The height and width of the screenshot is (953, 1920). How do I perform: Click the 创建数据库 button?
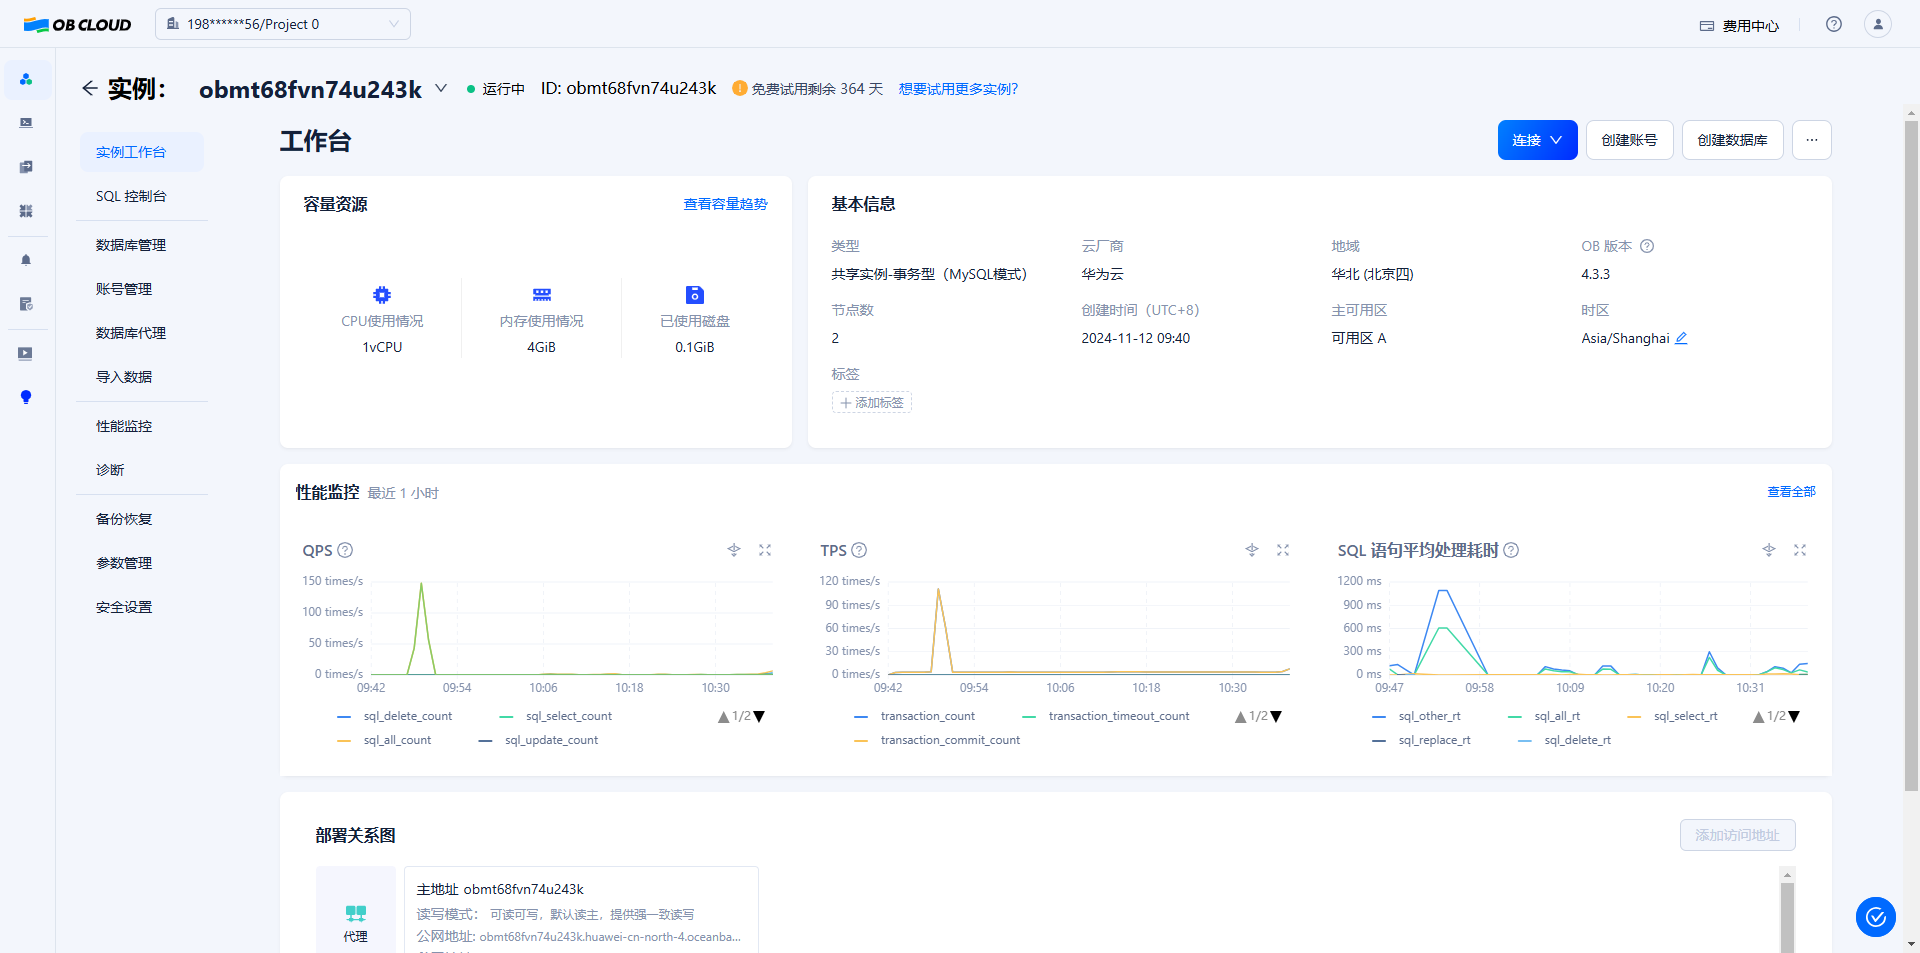pyautogui.click(x=1732, y=140)
